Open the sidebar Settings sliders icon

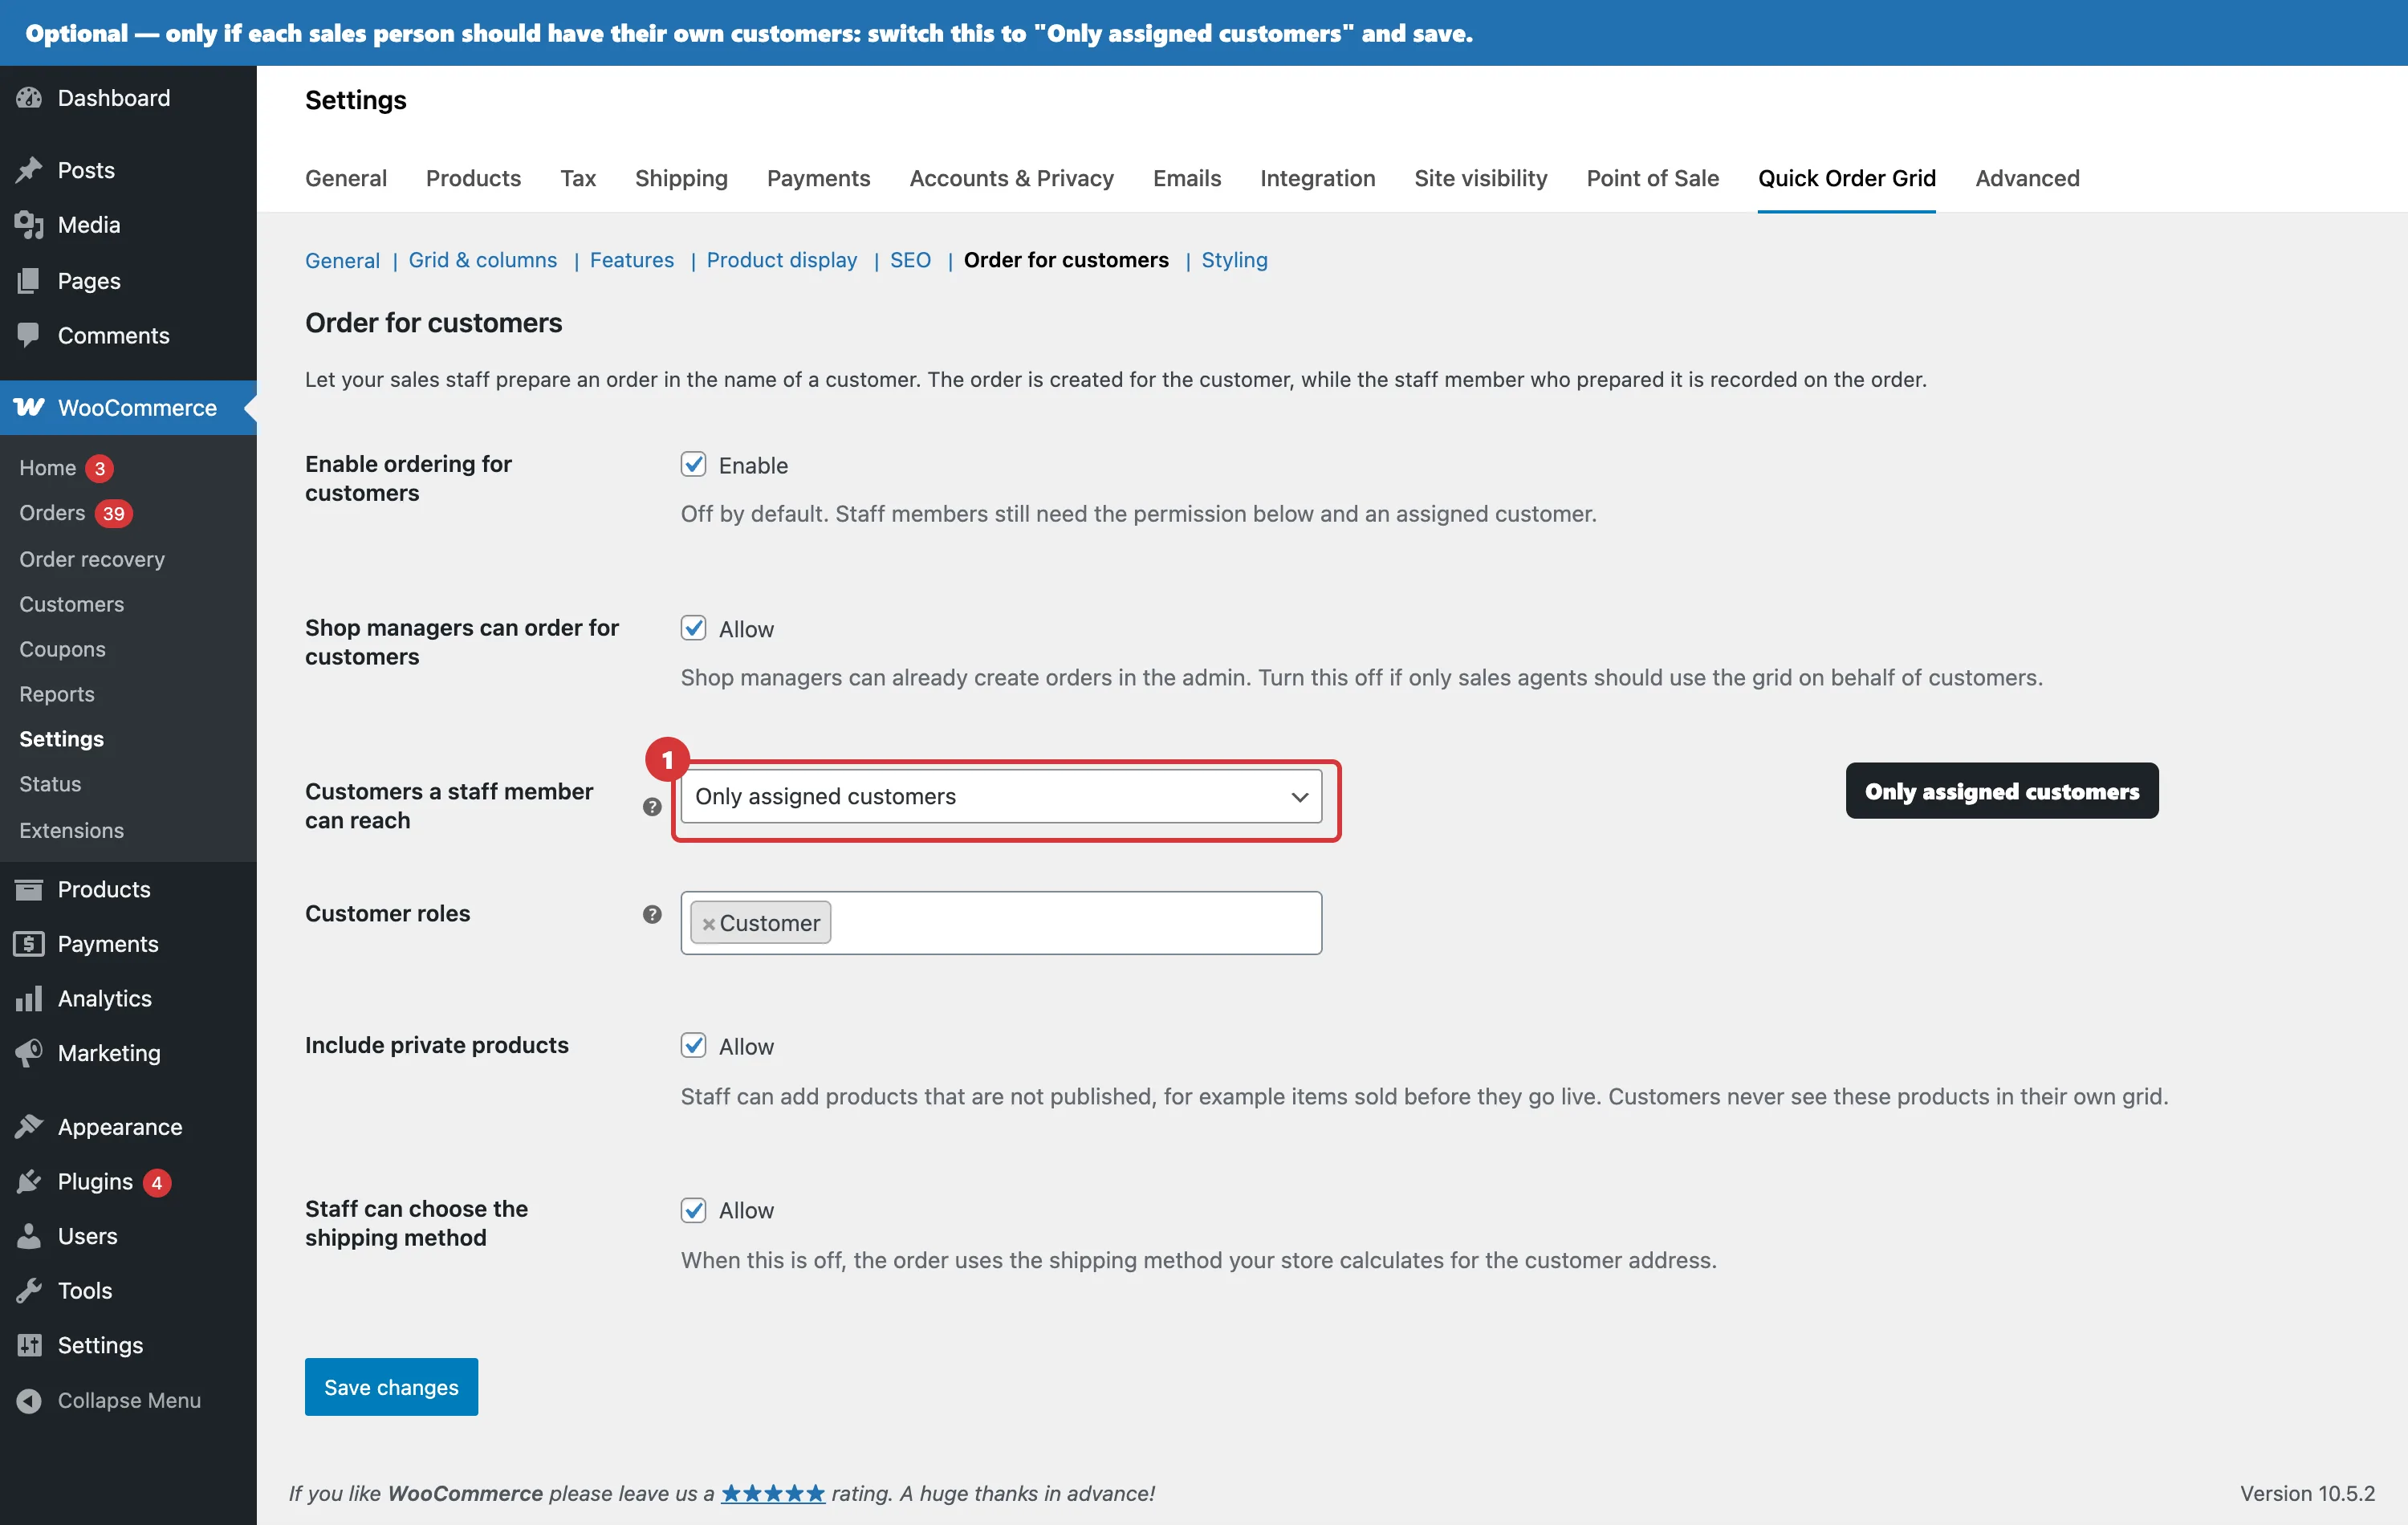(29, 1345)
